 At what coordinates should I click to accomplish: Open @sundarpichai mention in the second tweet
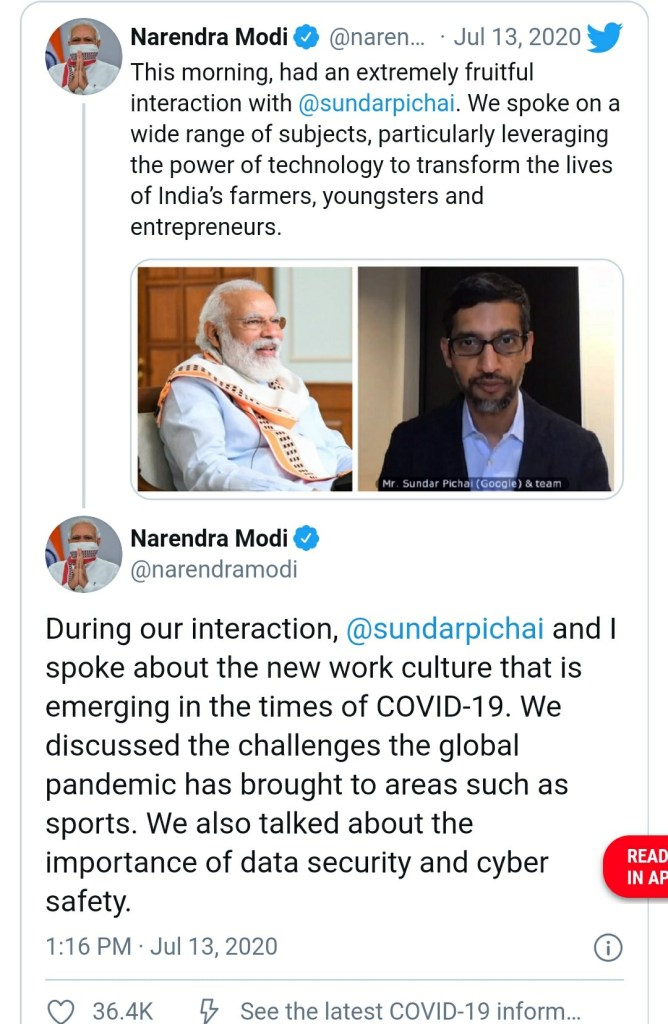445,629
